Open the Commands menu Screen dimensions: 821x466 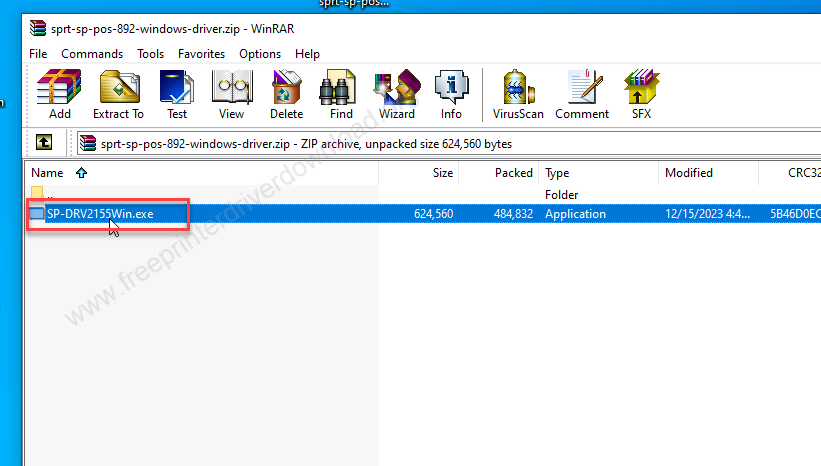(x=92, y=54)
